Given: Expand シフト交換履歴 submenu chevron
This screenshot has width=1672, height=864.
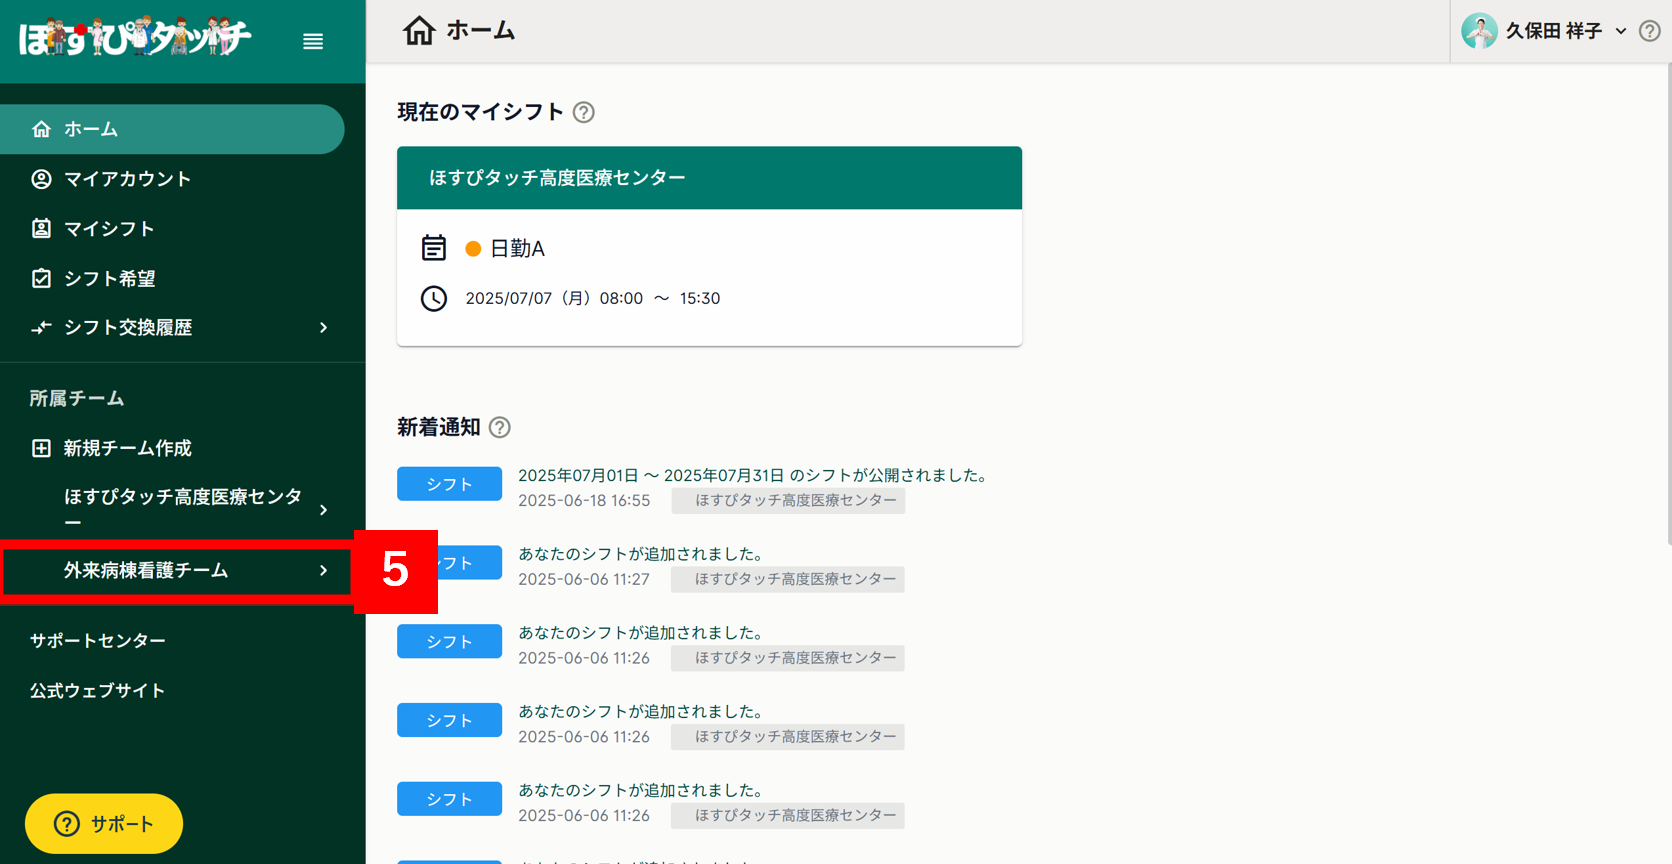Looking at the screenshot, I should tap(323, 328).
